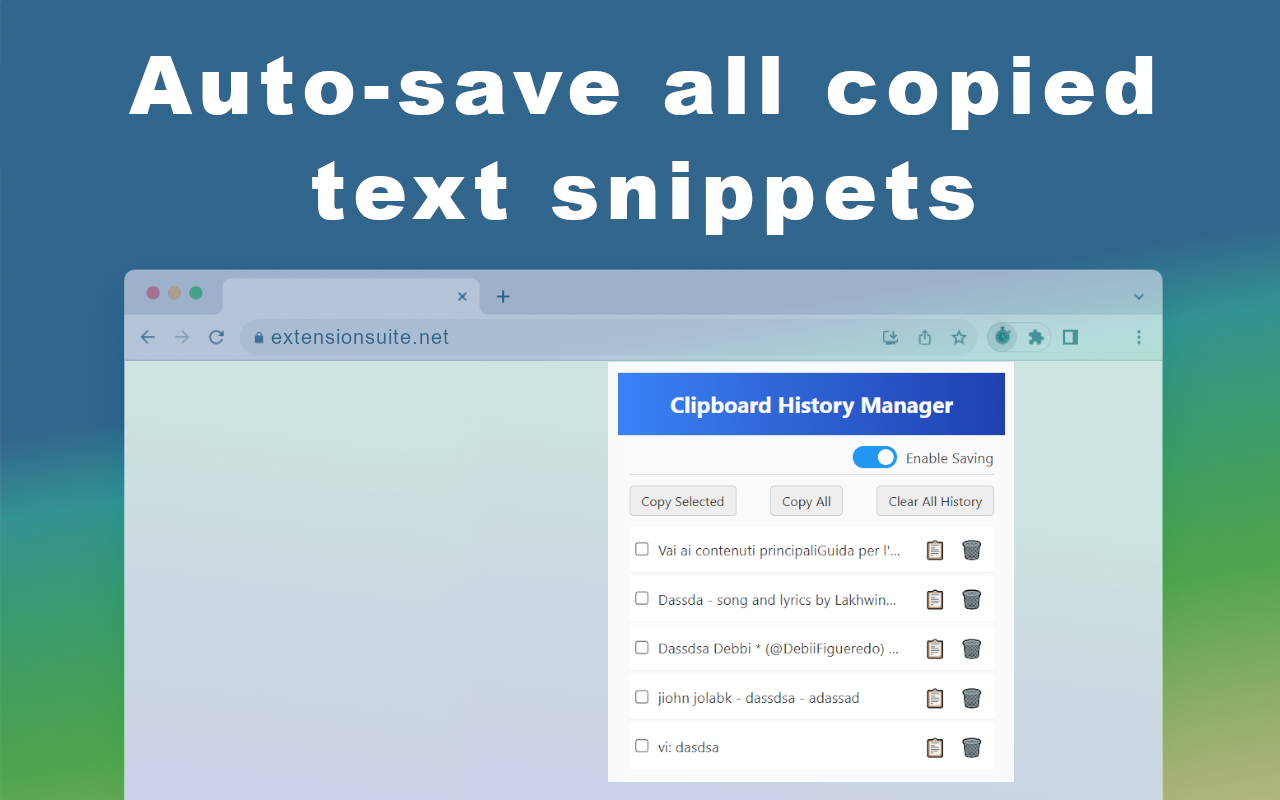
Task: Select the 'jiohn jolabk - dassdsa' checkbox
Action: (642, 697)
